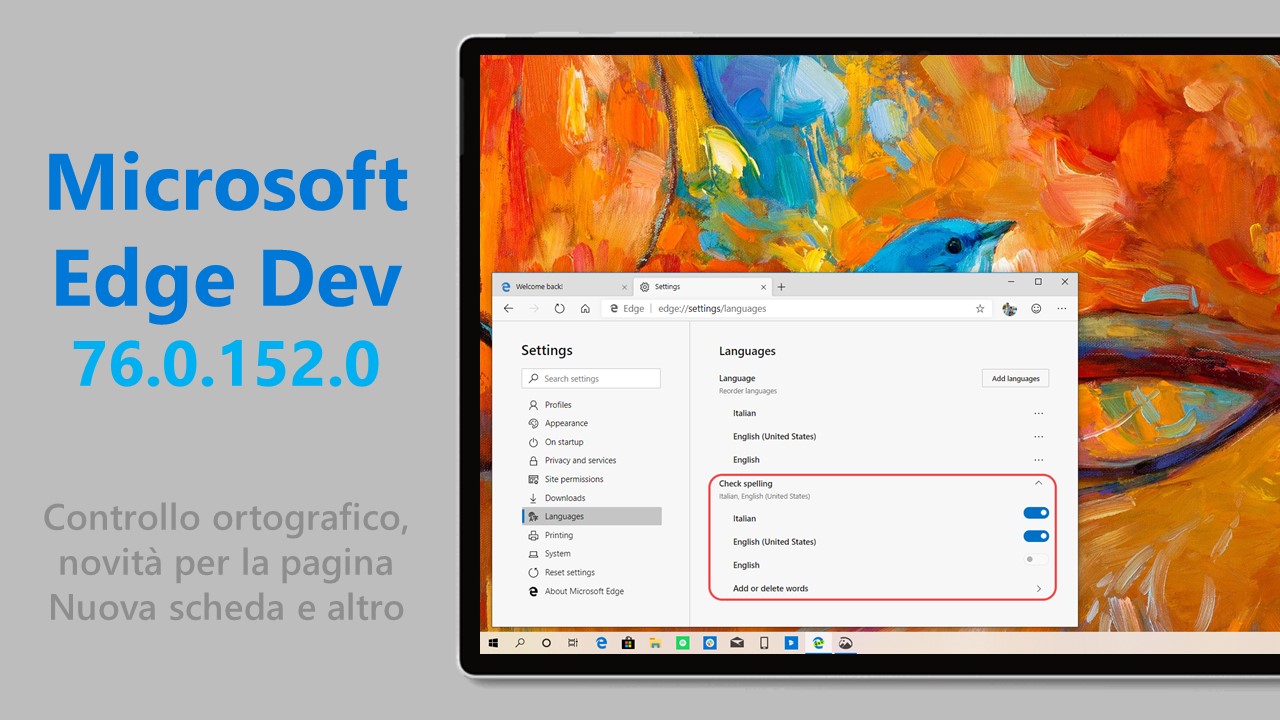The height and width of the screenshot is (720, 1280).
Task: Turn off English (United States) spell checking
Action: pos(1036,536)
